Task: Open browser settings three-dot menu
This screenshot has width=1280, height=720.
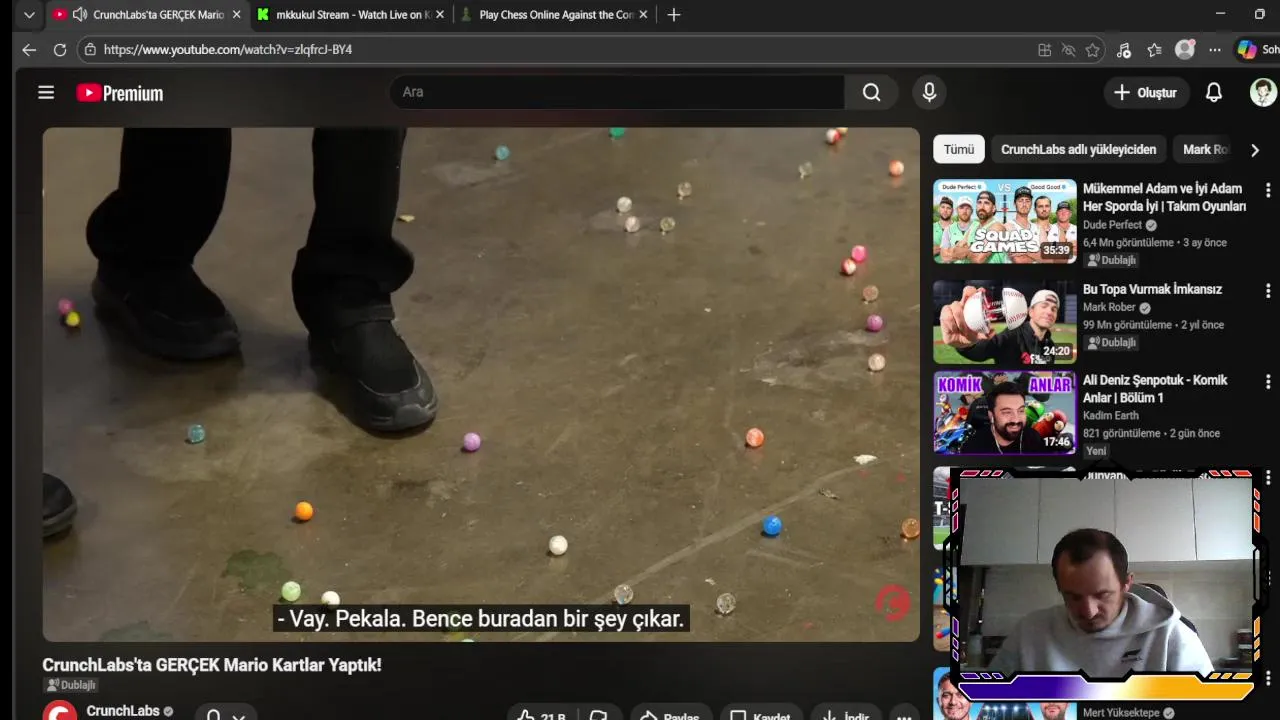Action: click(x=1215, y=50)
